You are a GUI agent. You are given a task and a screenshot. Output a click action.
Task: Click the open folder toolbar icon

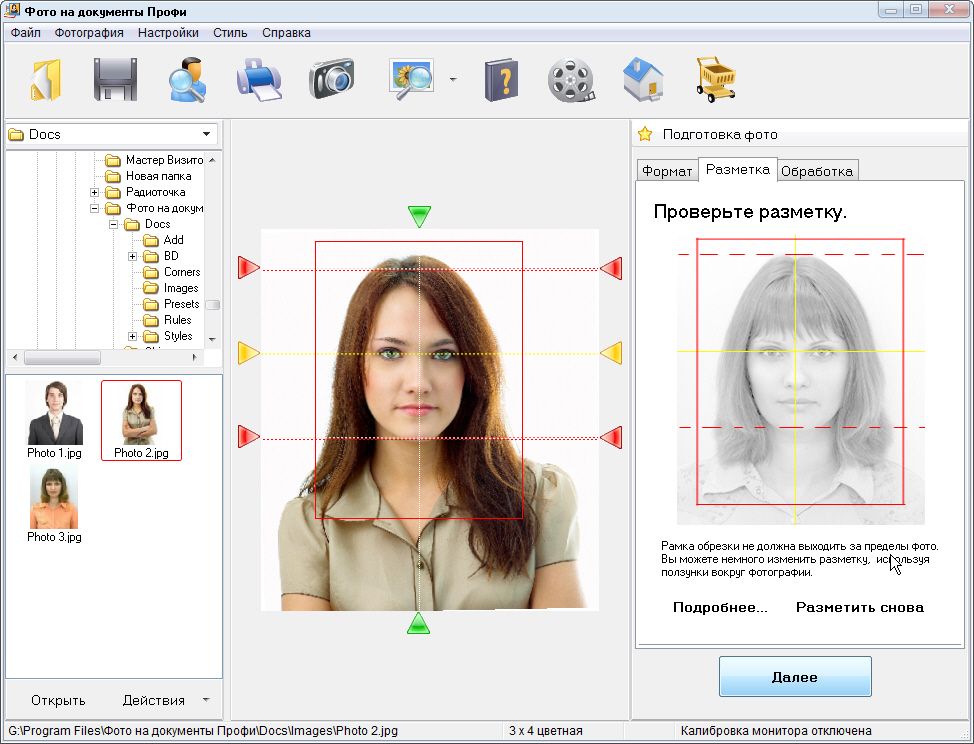pos(47,80)
